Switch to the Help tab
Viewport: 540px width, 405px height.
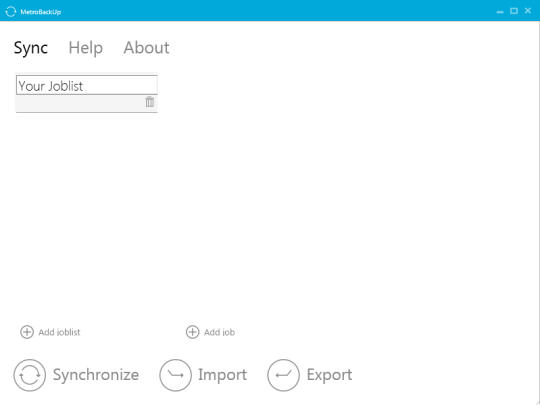(85, 48)
